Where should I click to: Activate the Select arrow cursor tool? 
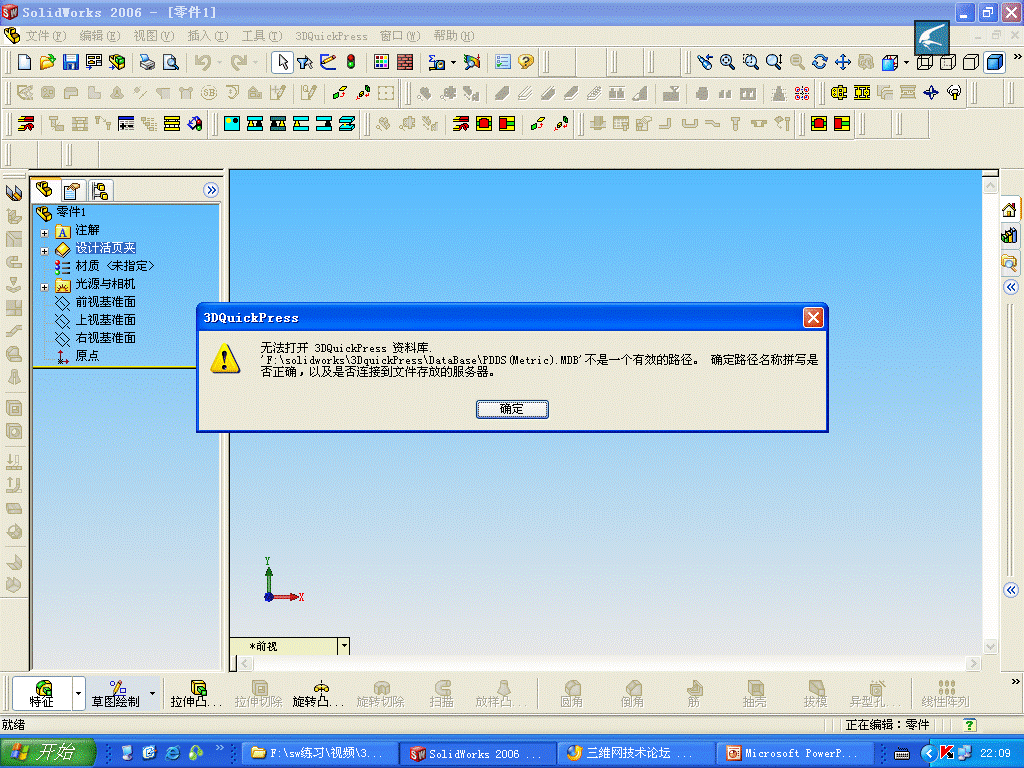(x=282, y=62)
